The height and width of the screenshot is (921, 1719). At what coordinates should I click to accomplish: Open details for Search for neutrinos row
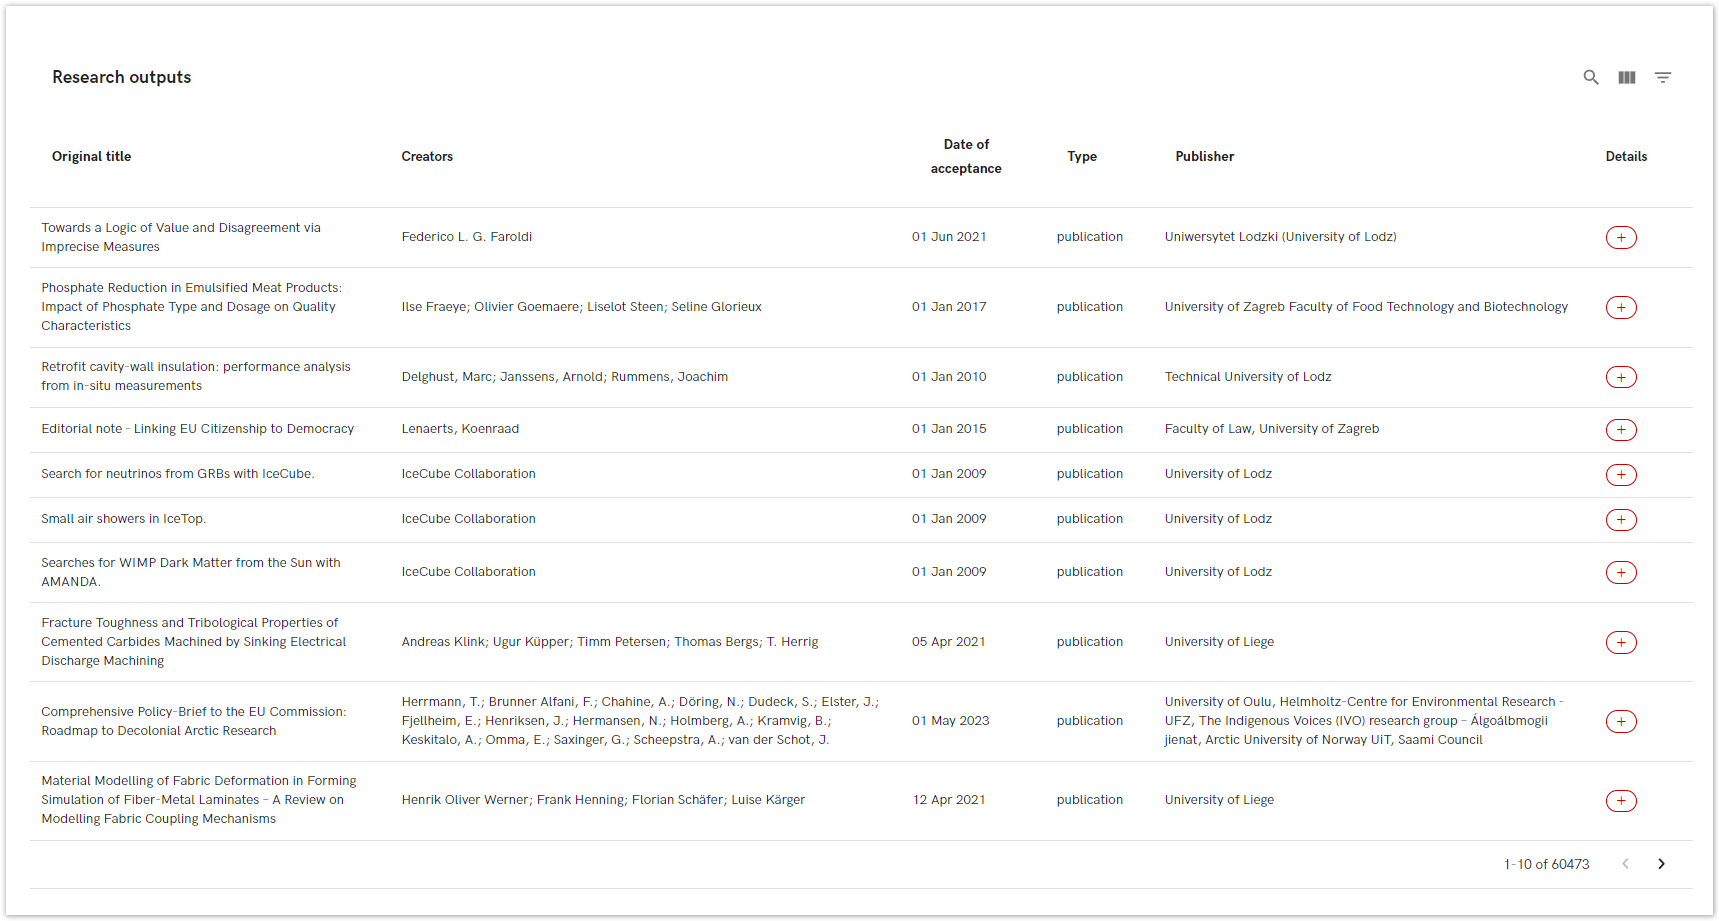(x=1620, y=475)
